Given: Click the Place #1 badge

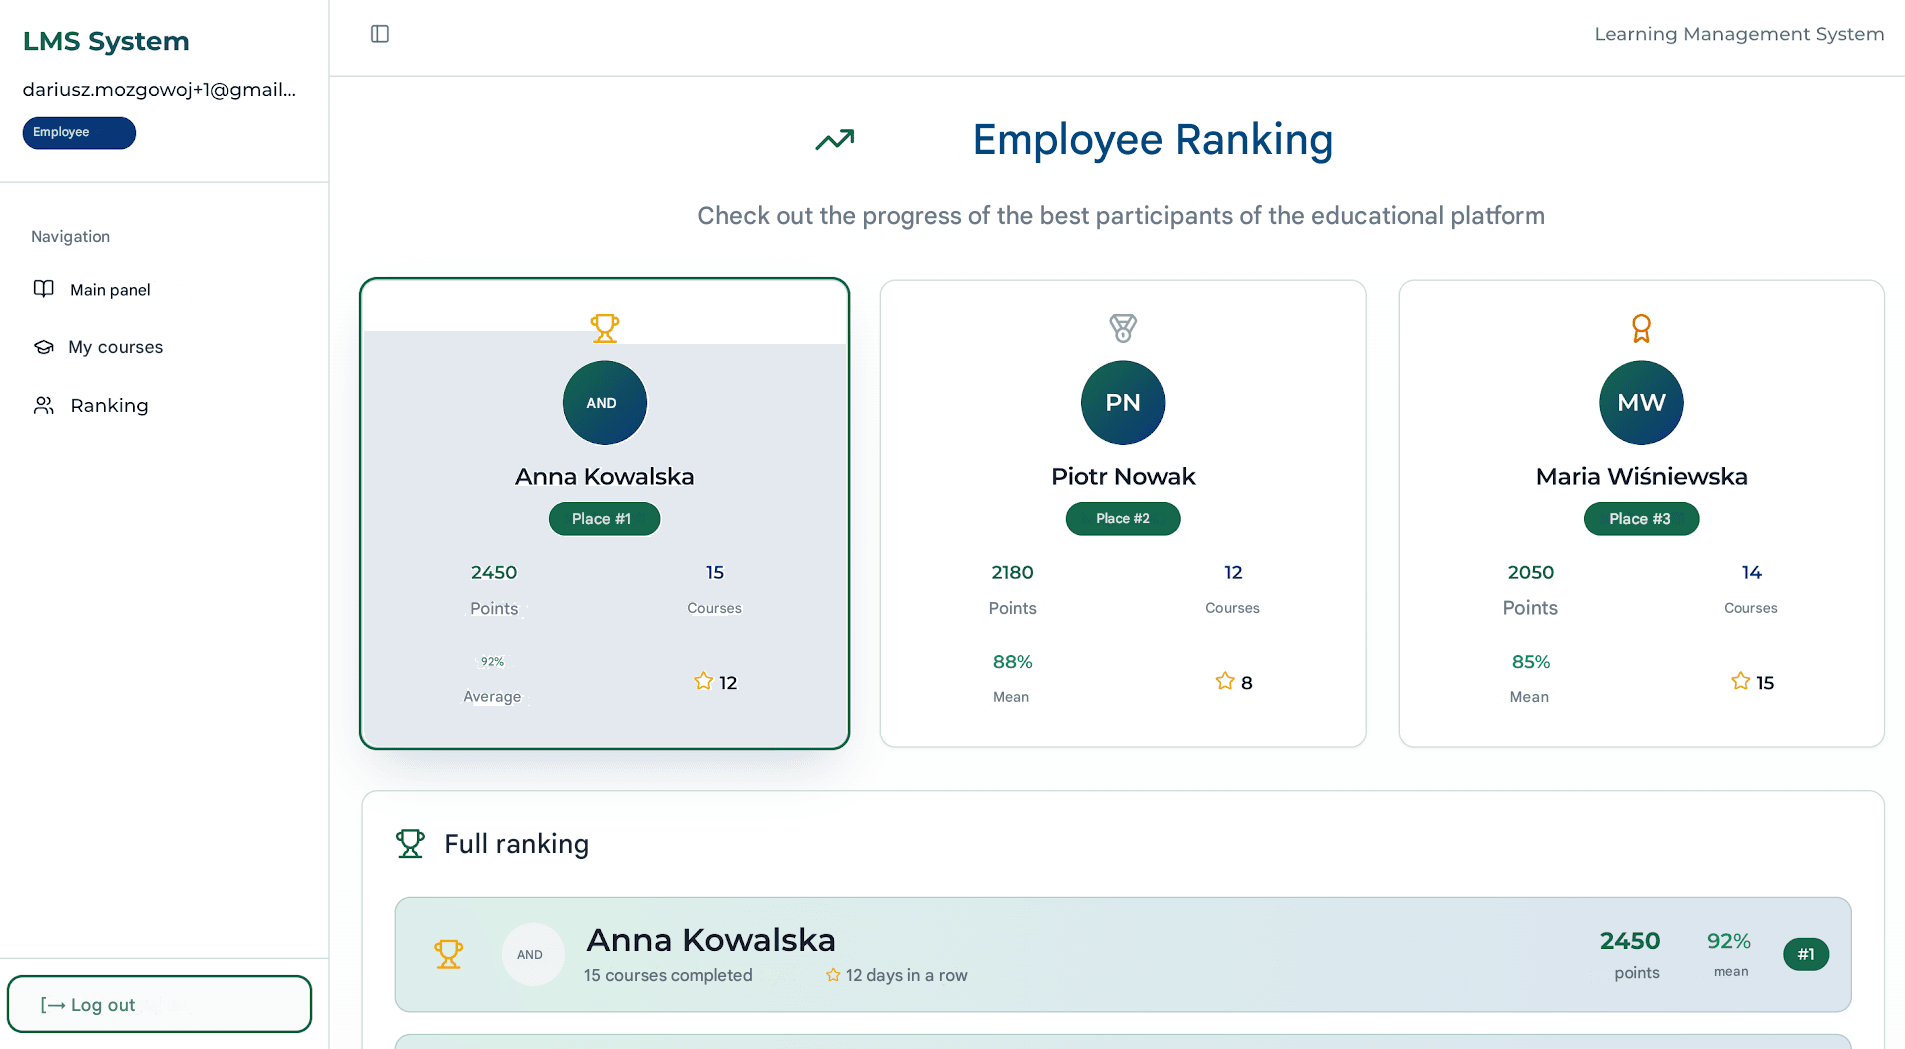Looking at the screenshot, I should 604,519.
